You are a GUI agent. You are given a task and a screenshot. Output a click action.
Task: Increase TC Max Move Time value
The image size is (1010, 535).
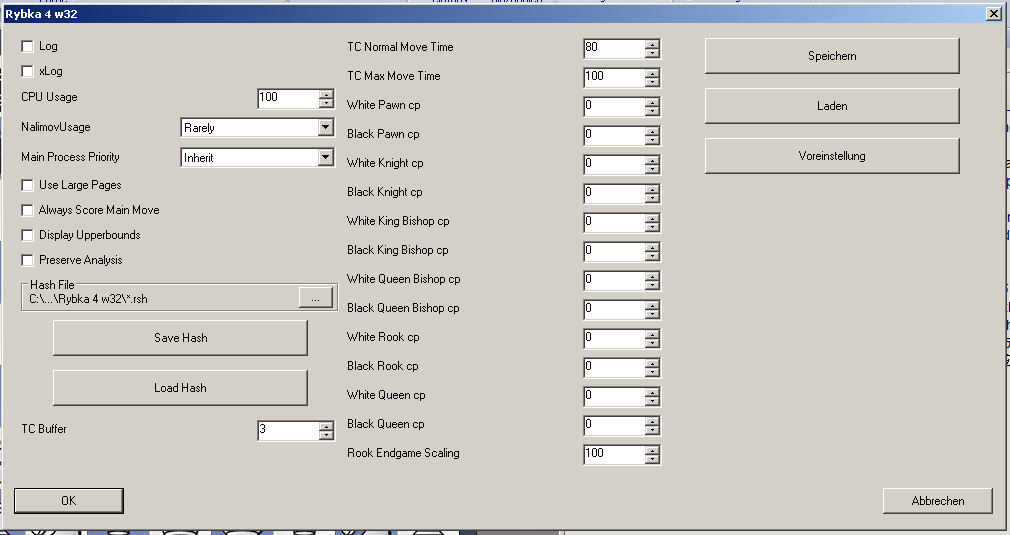653,73
